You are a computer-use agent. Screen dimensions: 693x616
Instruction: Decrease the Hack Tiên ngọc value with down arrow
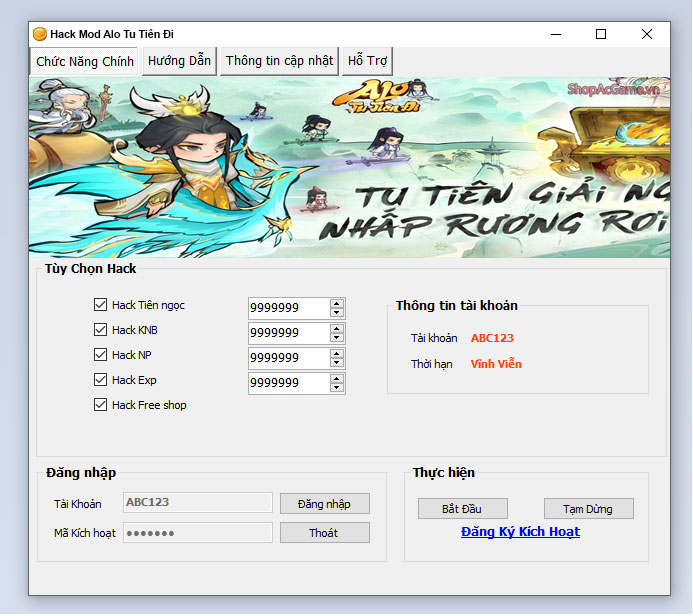coord(337,312)
